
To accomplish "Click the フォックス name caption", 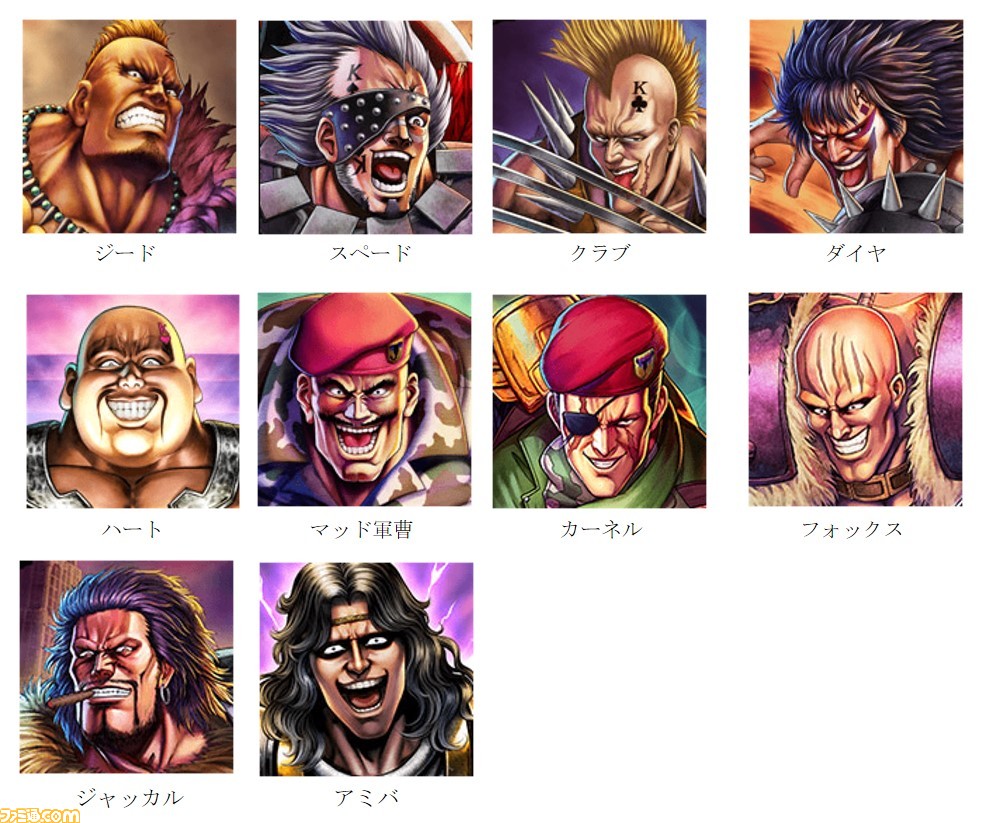I will point(852,530).
